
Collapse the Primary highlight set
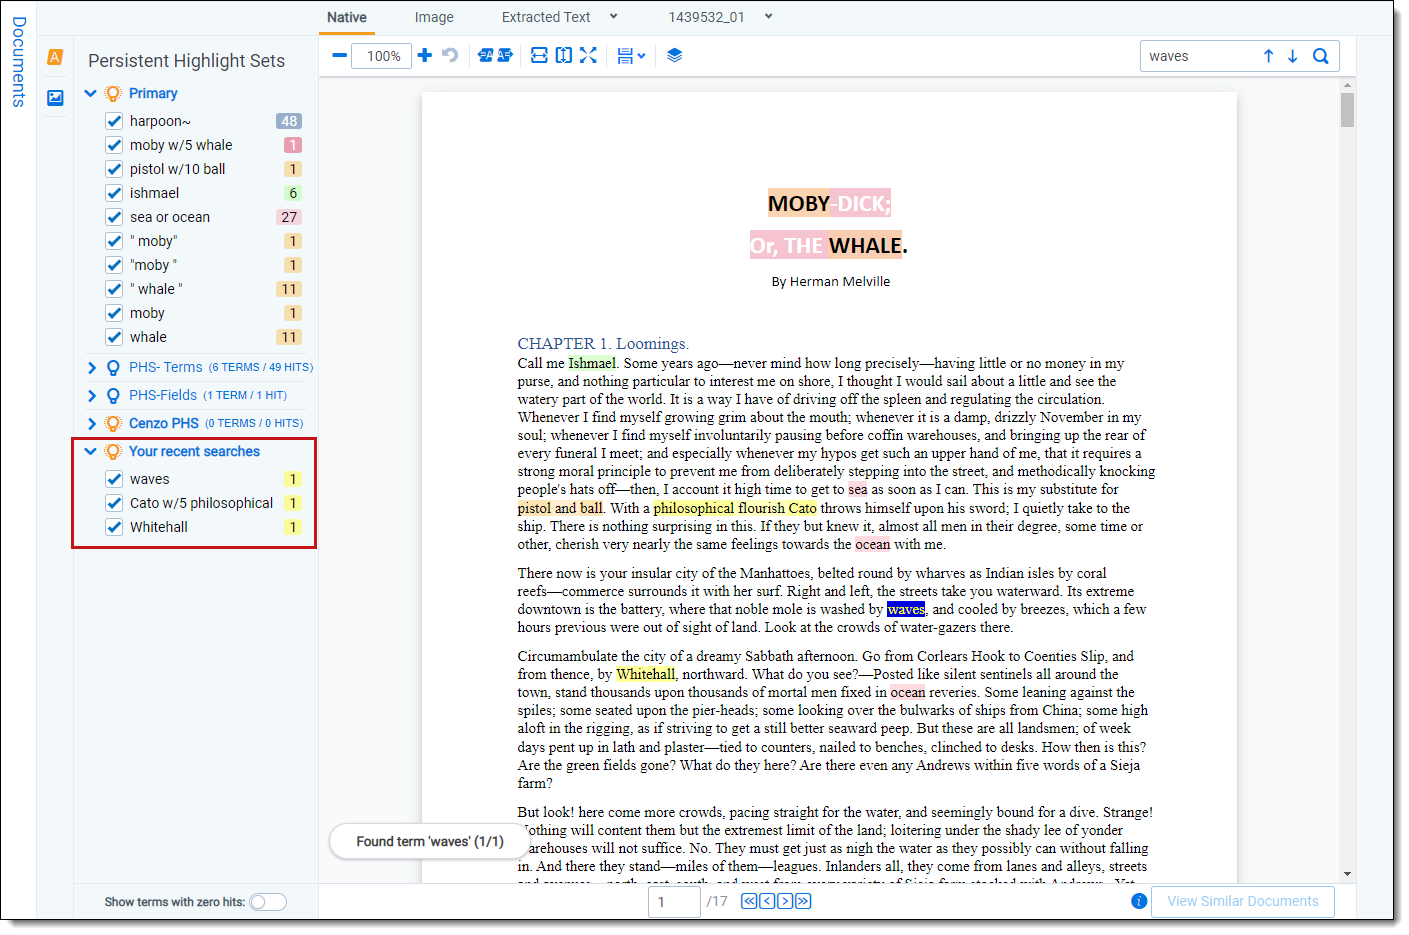(x=91, y=93)
